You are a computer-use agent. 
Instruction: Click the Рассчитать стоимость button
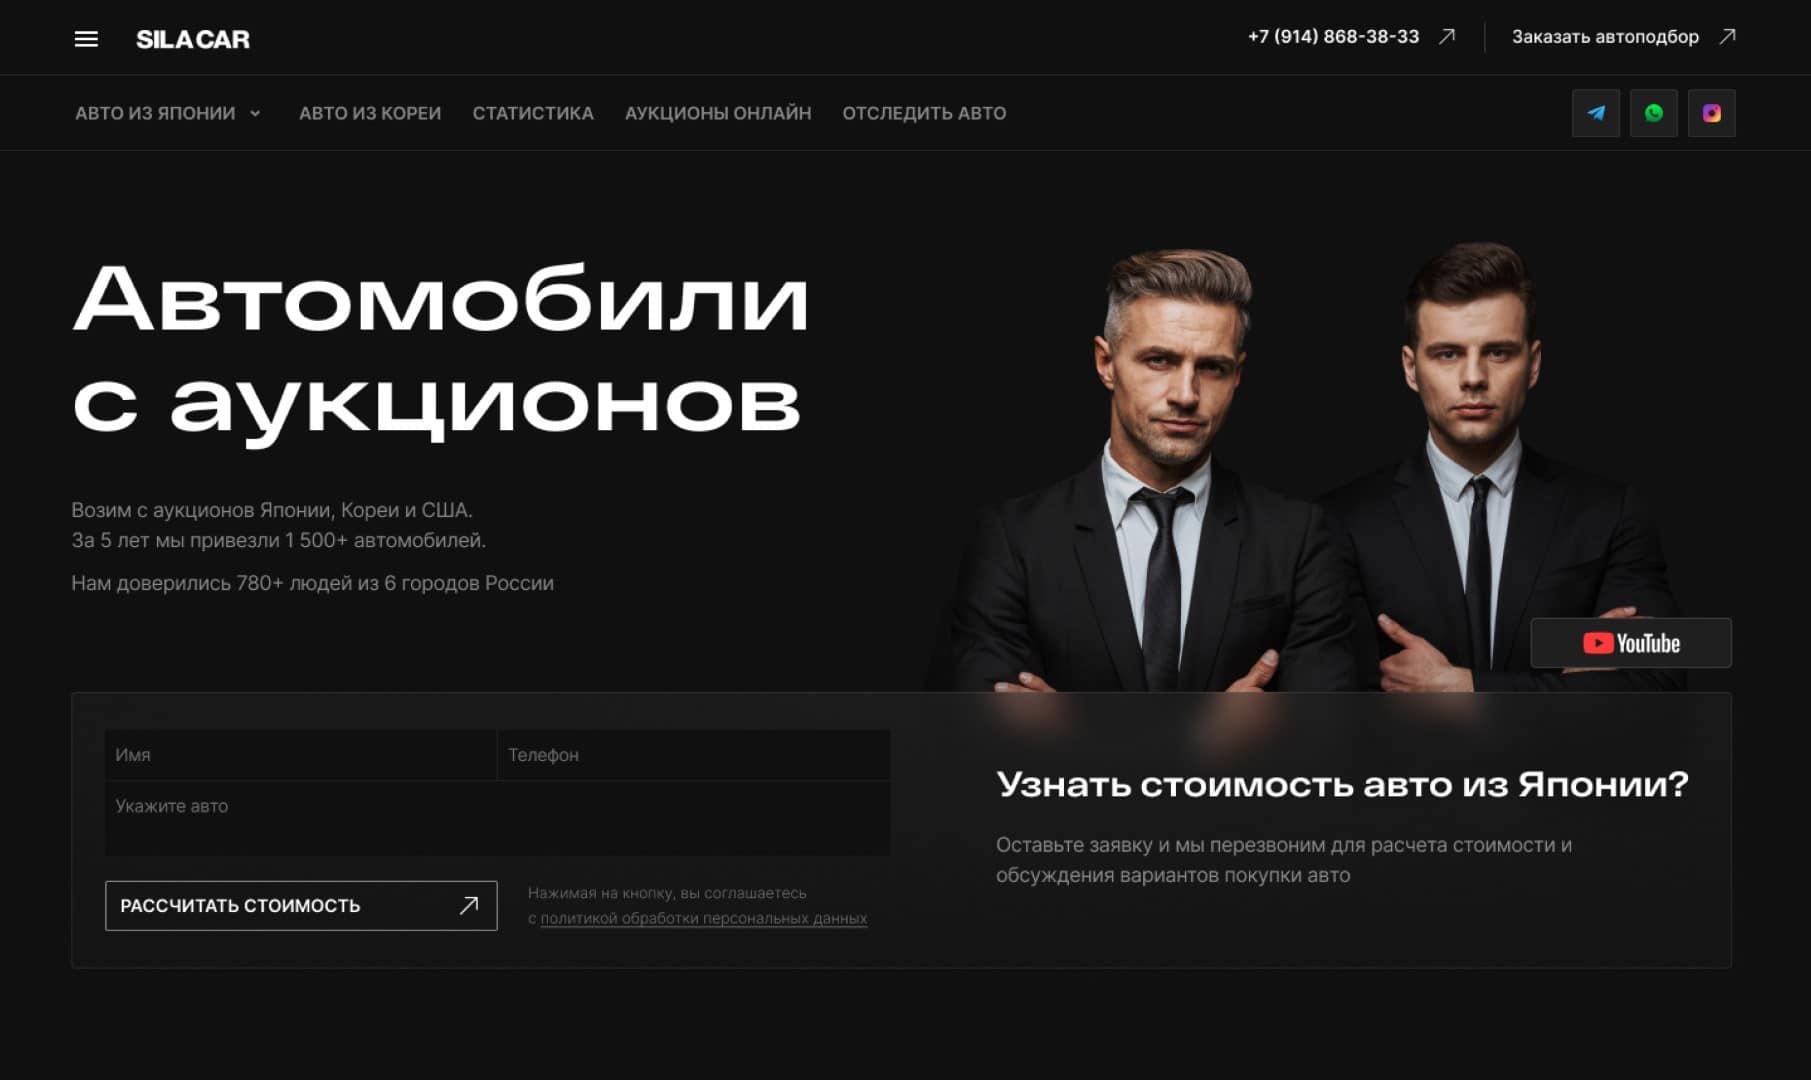click(301, 906)
